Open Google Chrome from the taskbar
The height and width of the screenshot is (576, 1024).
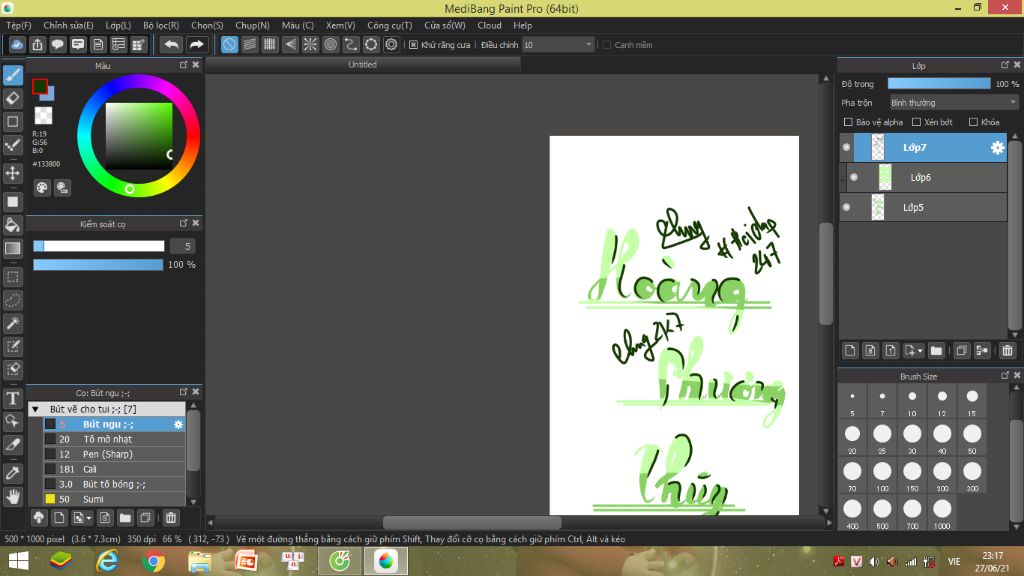pos(153,561)
